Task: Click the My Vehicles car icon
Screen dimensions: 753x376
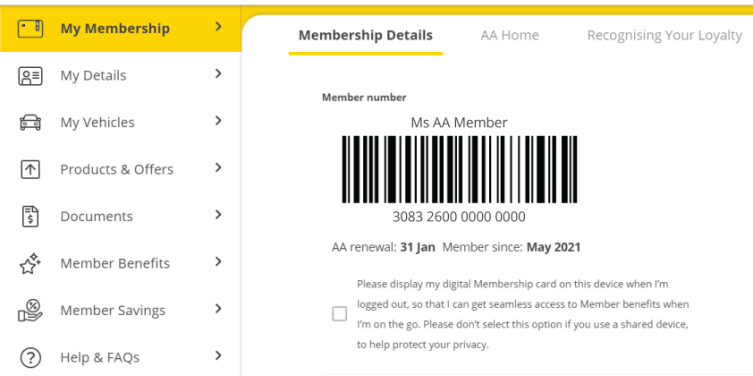Action: tap(30, 122)
